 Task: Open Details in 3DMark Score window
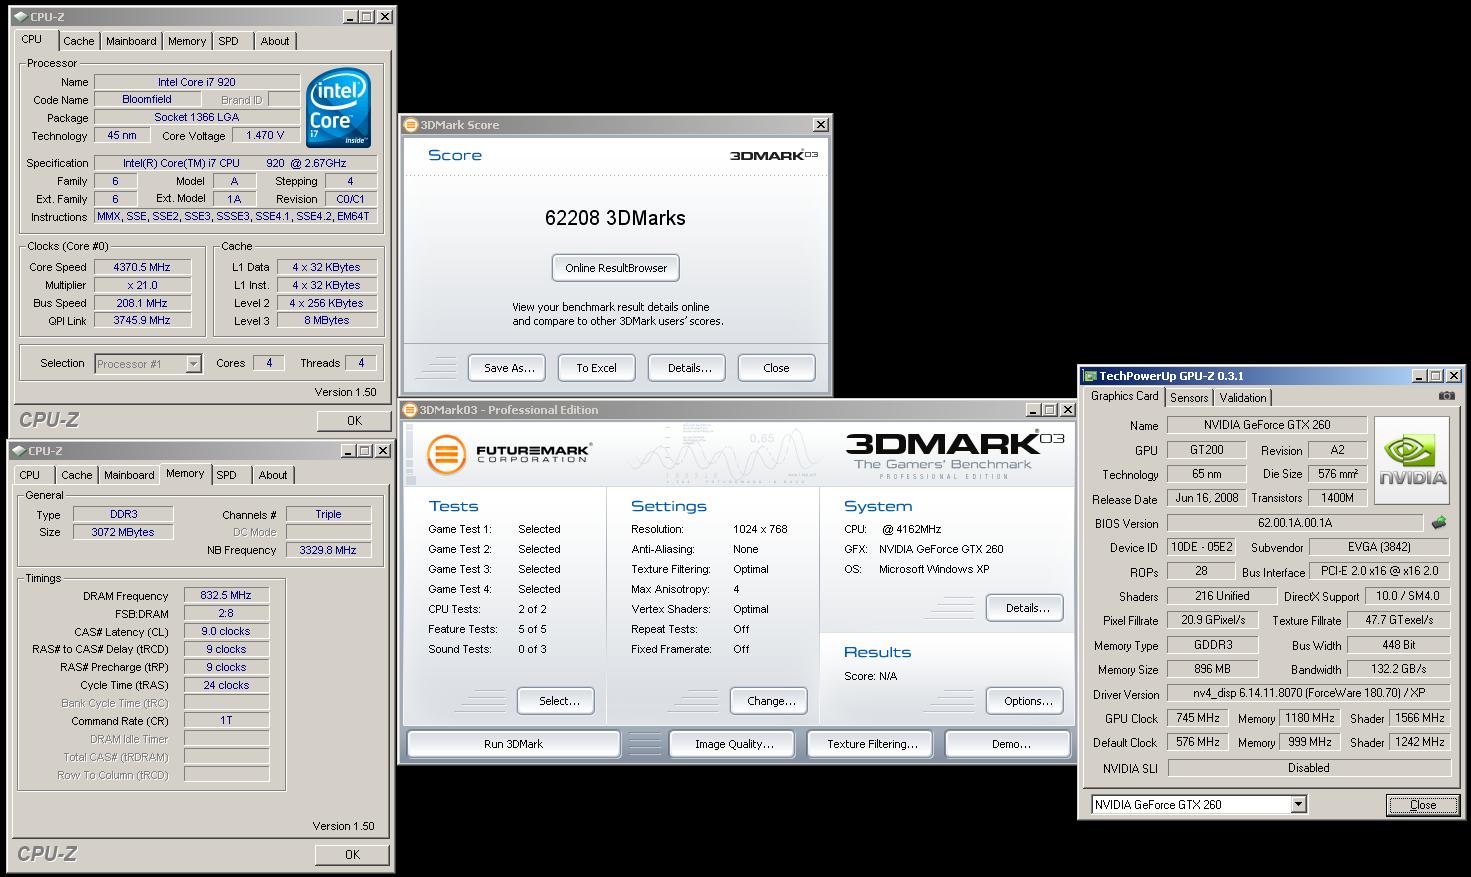[686, 368]
